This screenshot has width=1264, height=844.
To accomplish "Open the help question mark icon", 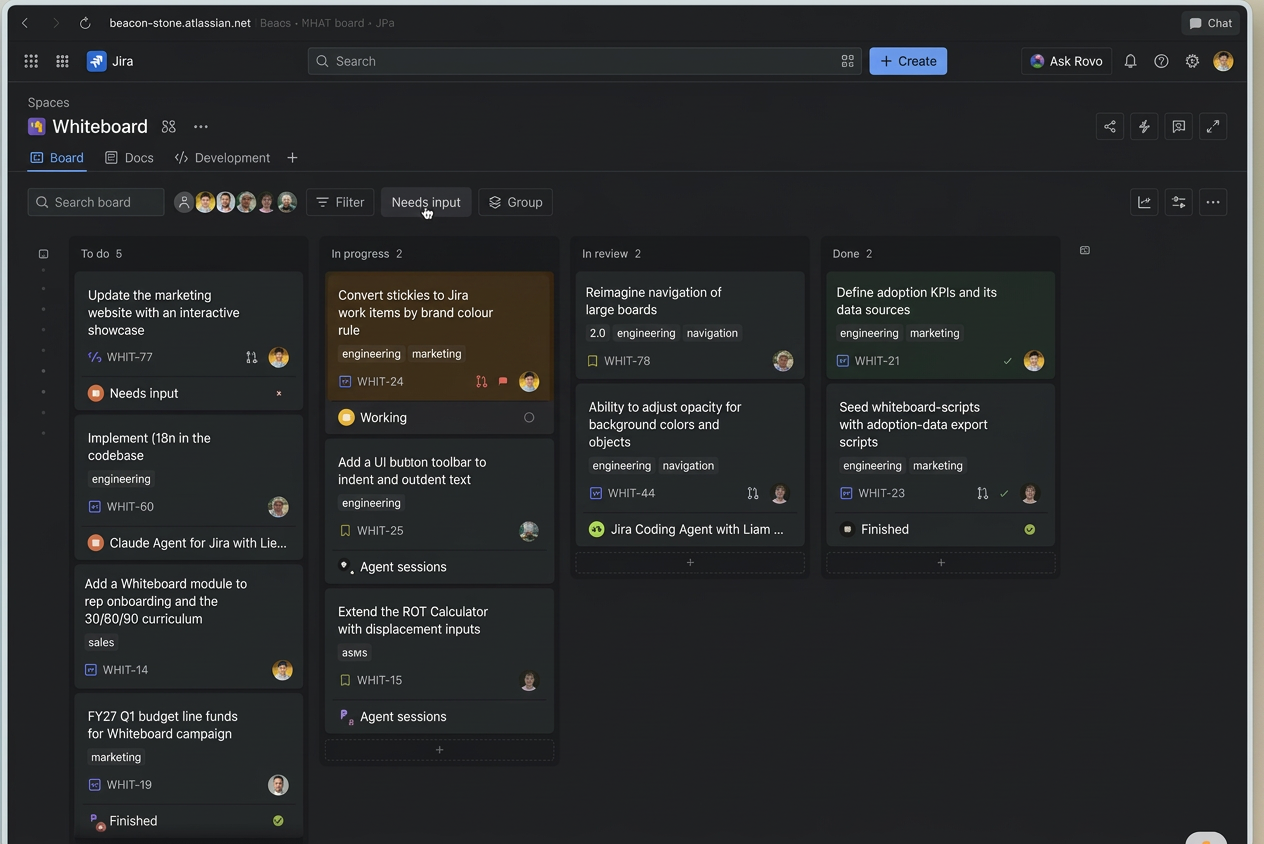I will pos(1161,61).
